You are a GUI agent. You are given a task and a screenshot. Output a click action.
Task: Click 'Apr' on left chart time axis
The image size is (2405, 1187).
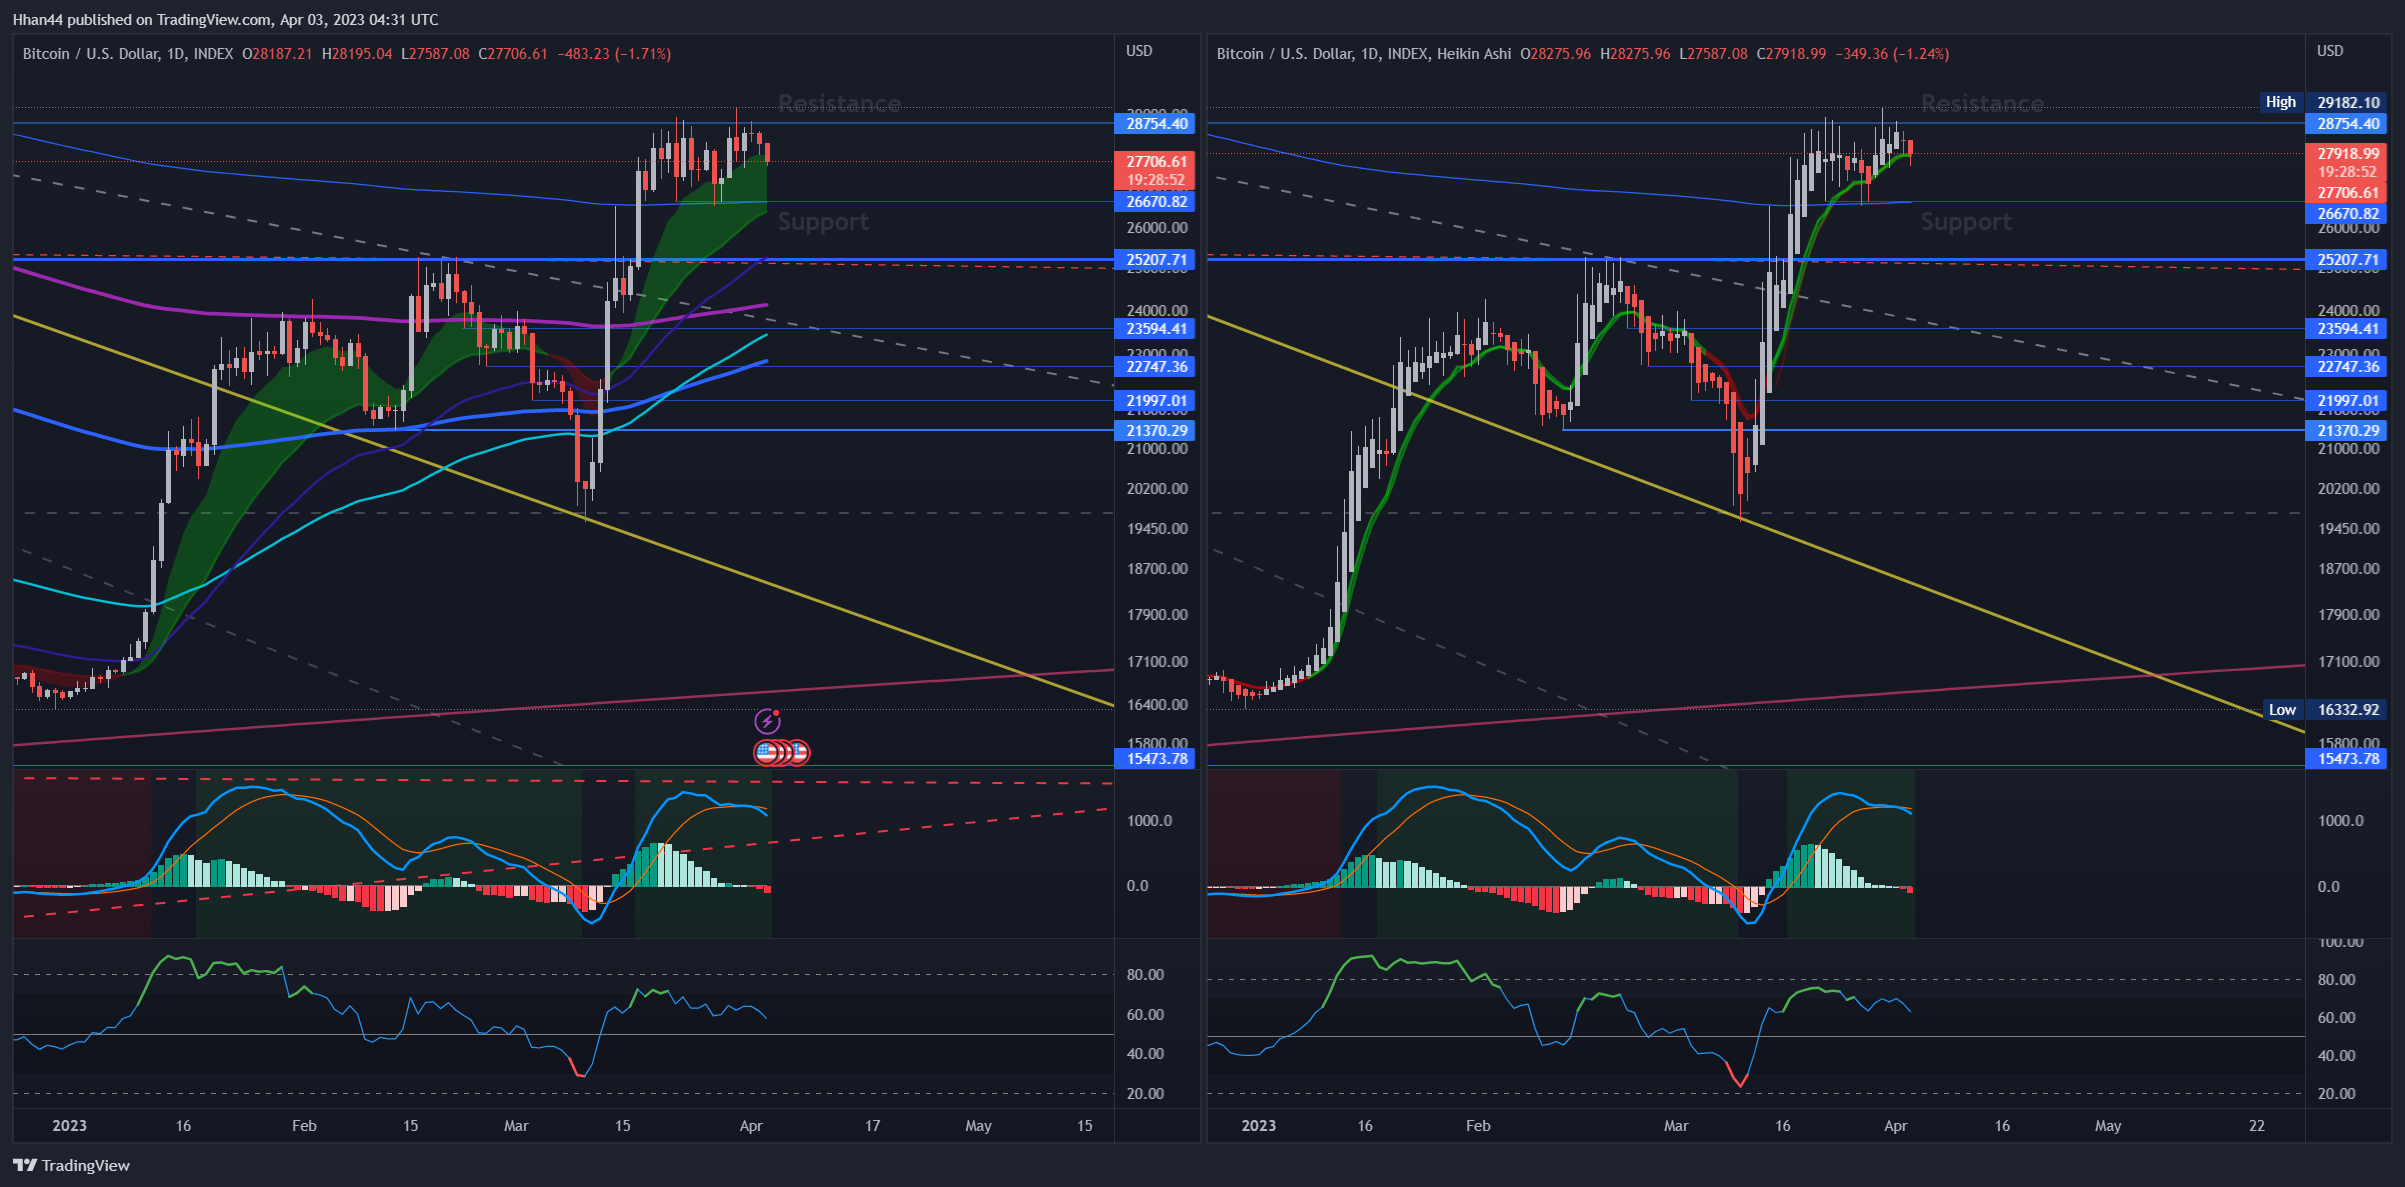pos(751,1126)
